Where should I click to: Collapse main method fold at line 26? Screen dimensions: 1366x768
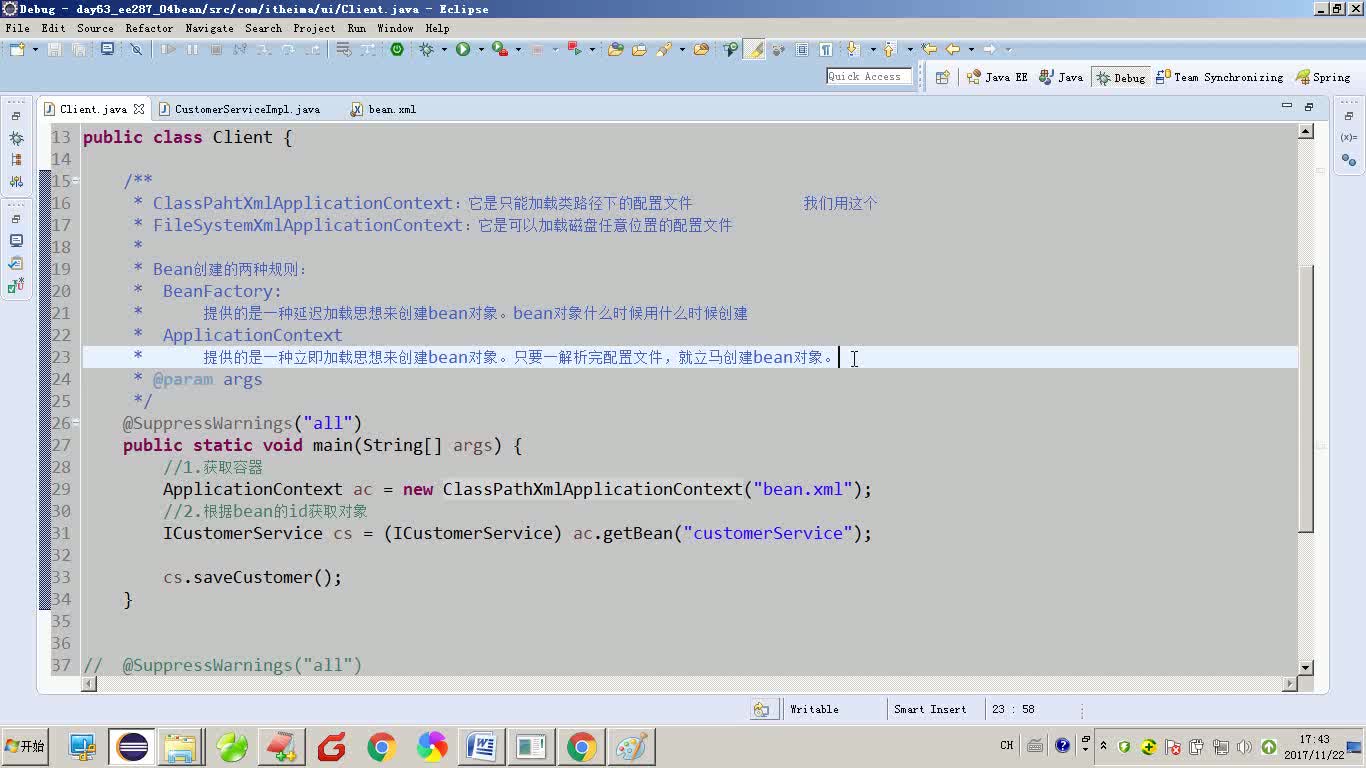(76, 423)
